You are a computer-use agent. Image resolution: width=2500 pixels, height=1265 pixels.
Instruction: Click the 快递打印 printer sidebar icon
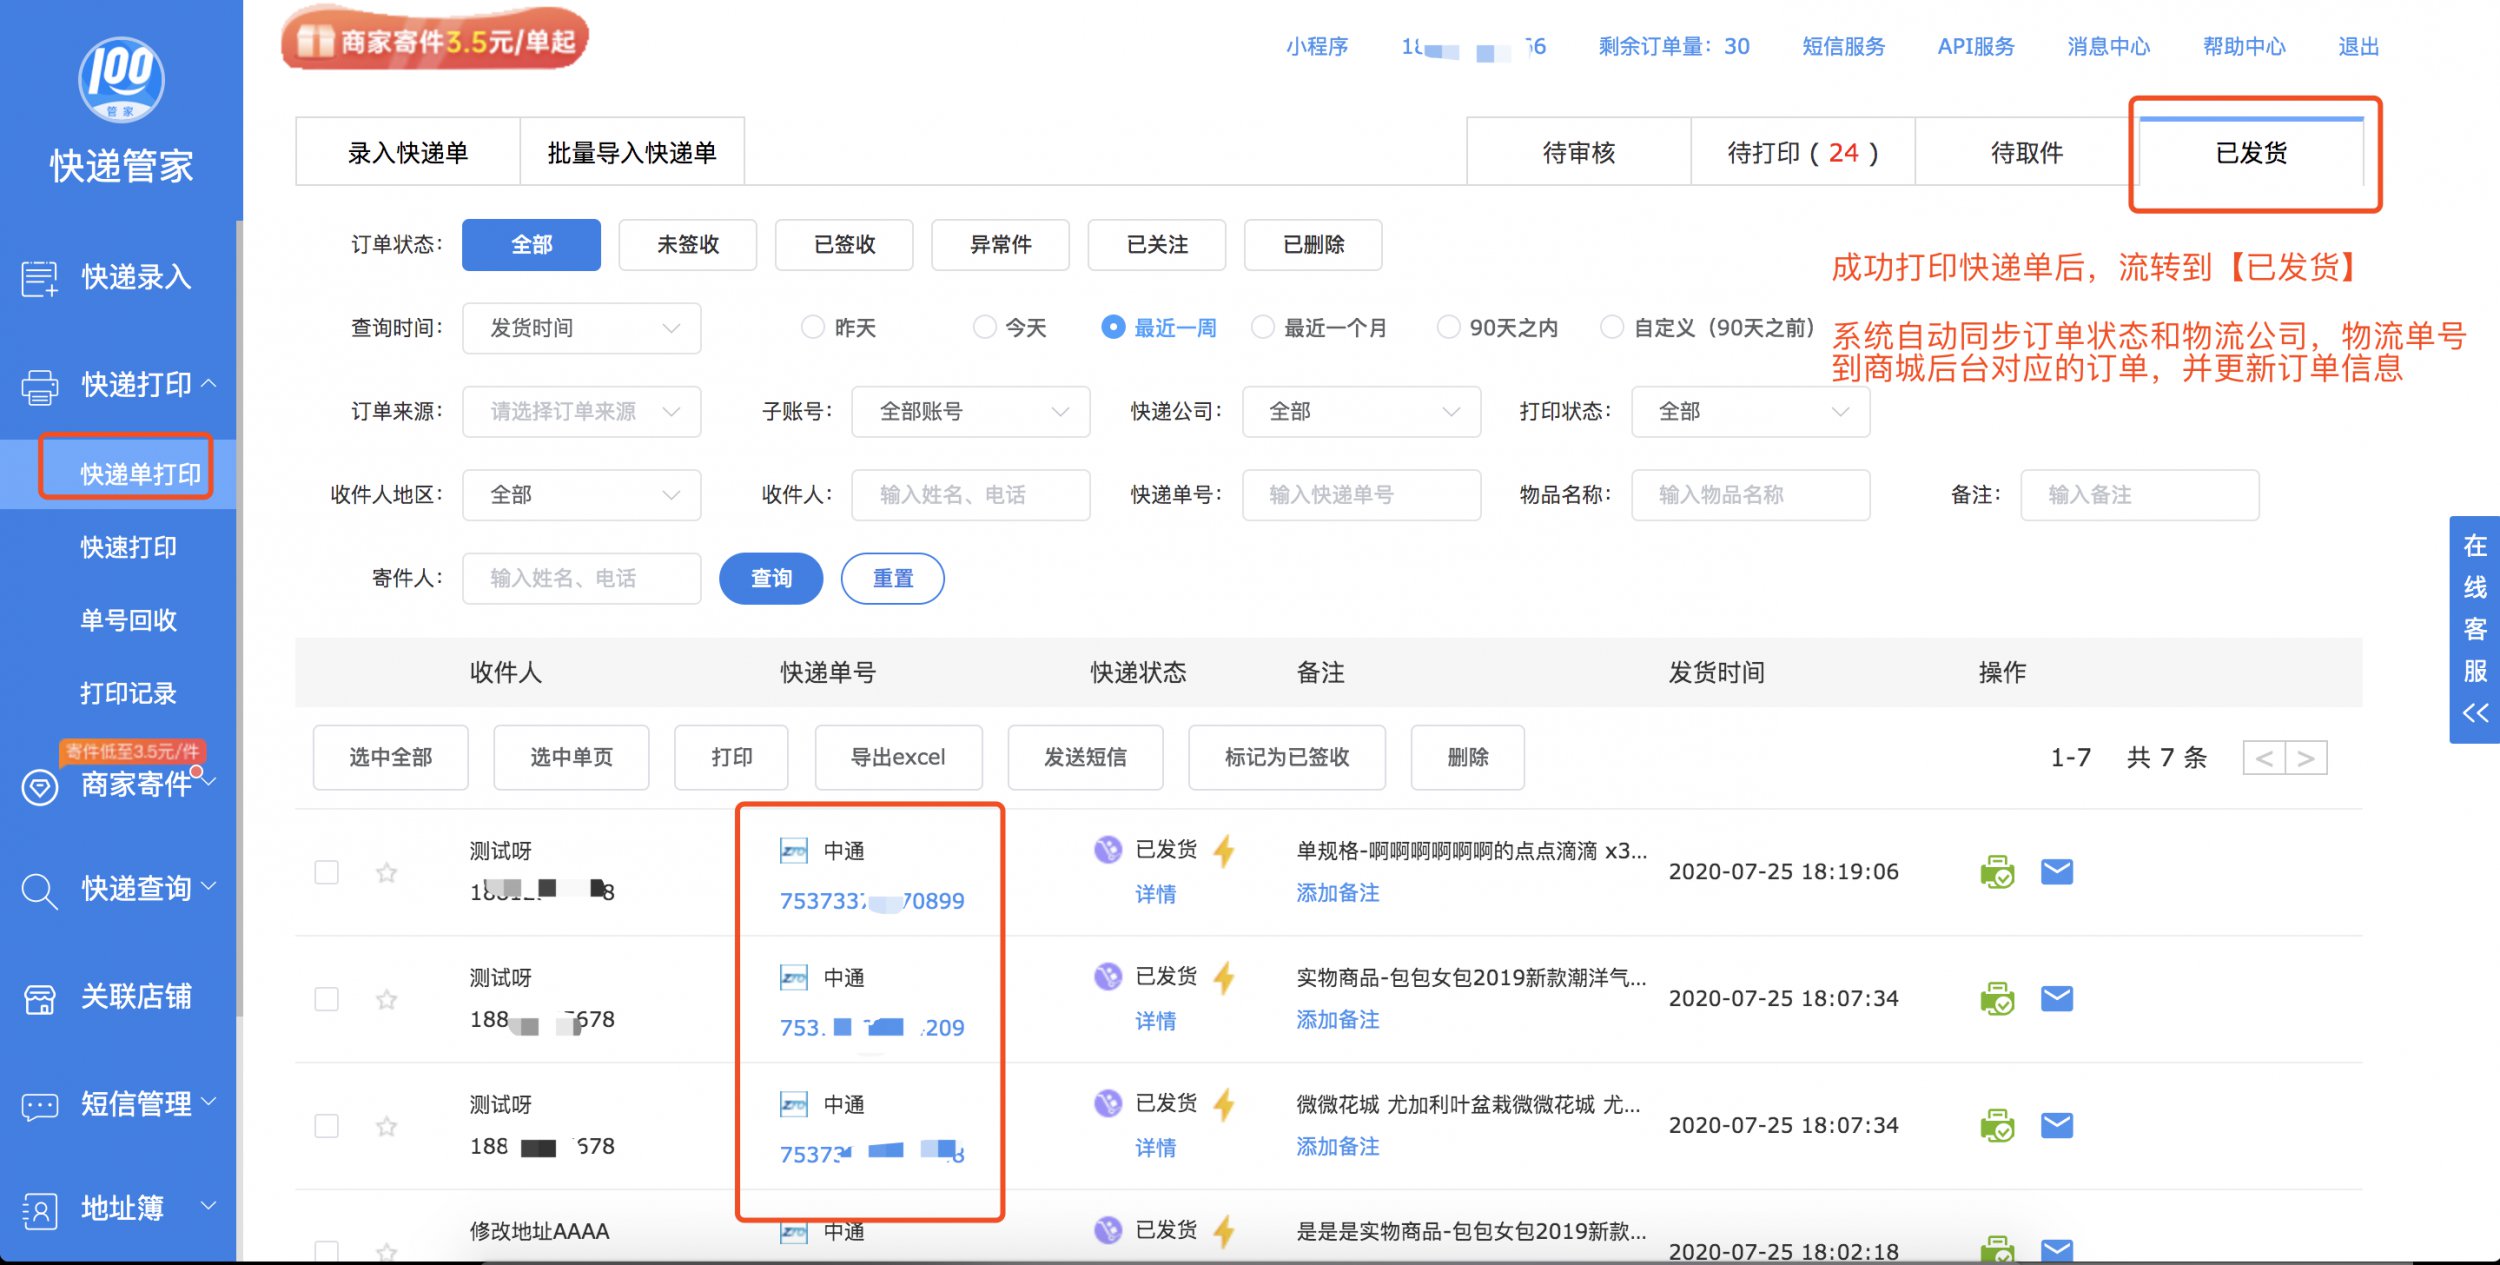40,386
